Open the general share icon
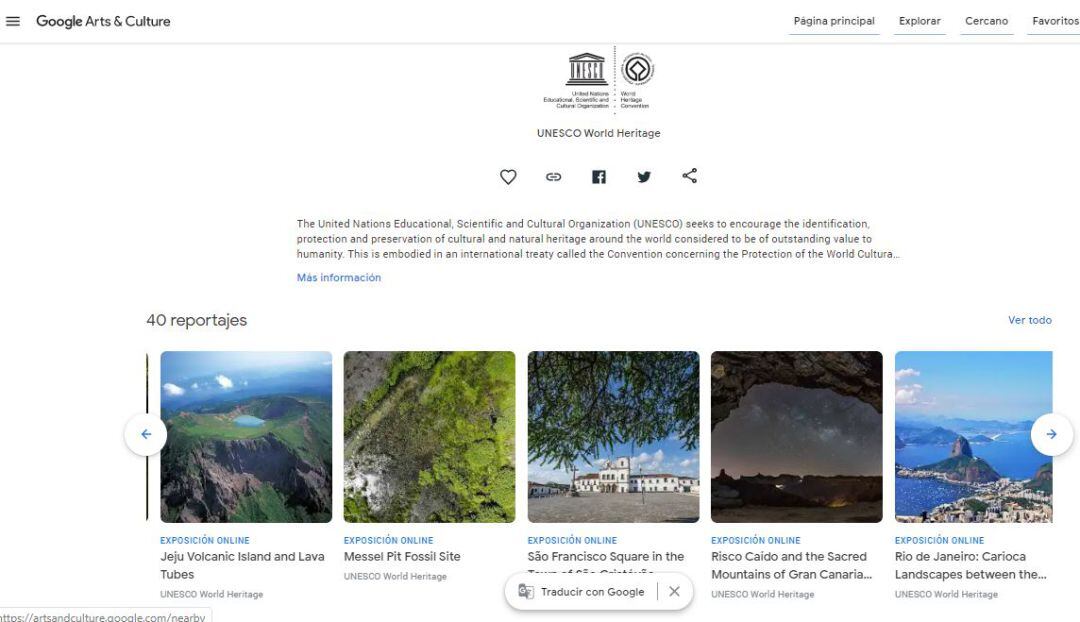The image size is (1080, 622). pos(689,176)
